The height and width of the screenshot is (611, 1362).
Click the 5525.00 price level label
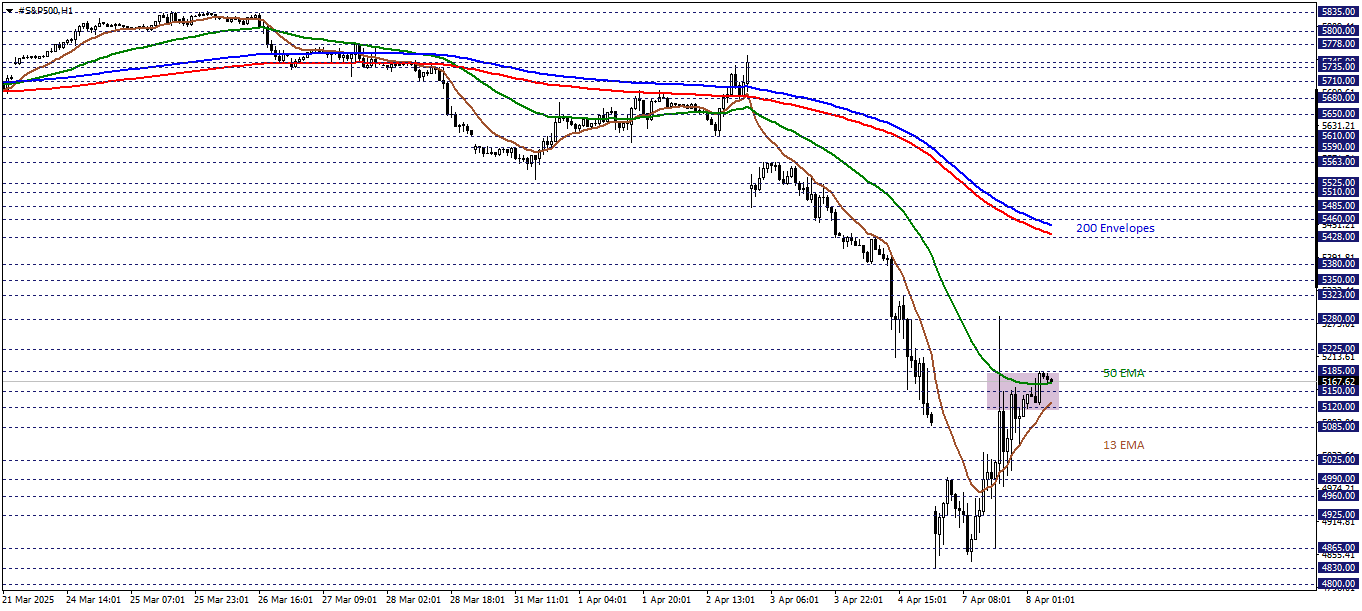(x=1338, y=183)
